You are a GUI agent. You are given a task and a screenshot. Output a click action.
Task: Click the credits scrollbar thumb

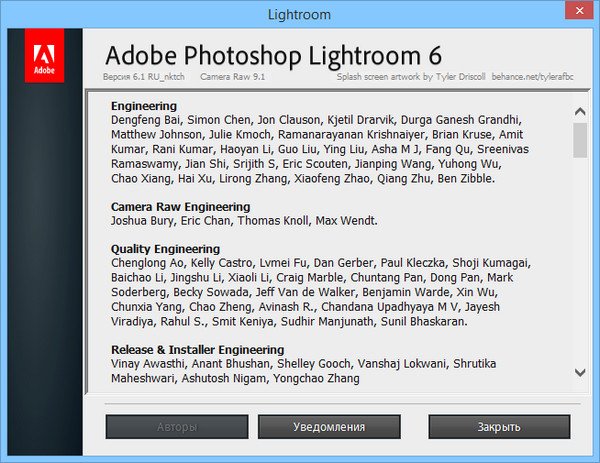tap(579, 139)
